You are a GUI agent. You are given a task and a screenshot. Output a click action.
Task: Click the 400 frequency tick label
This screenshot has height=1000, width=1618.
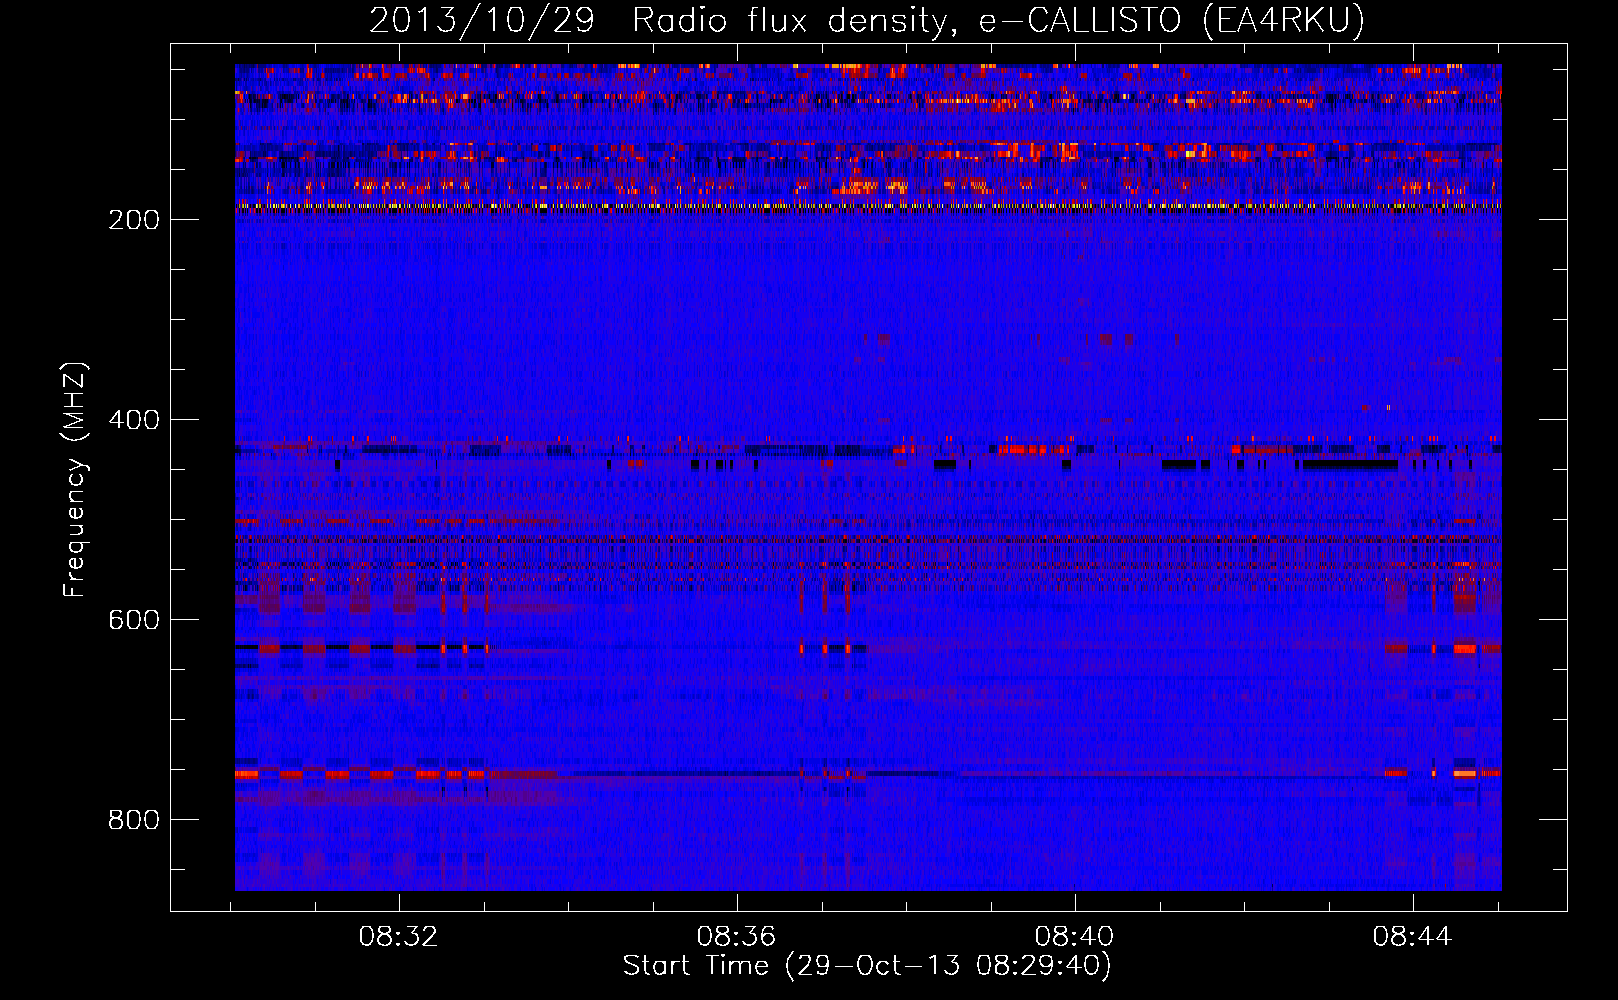(134, 420)
